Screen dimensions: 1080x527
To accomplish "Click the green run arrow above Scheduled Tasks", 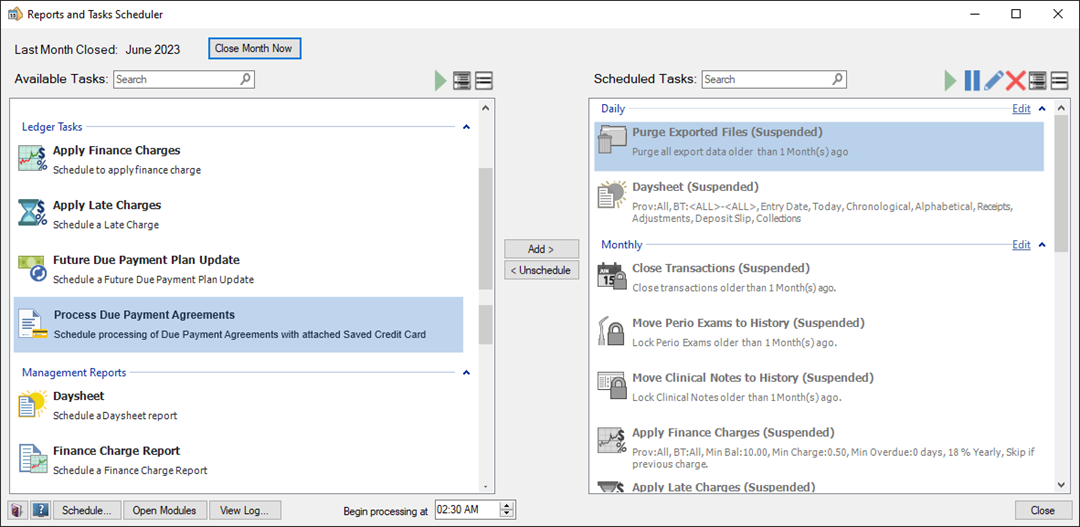I will [x=951, y=81].
